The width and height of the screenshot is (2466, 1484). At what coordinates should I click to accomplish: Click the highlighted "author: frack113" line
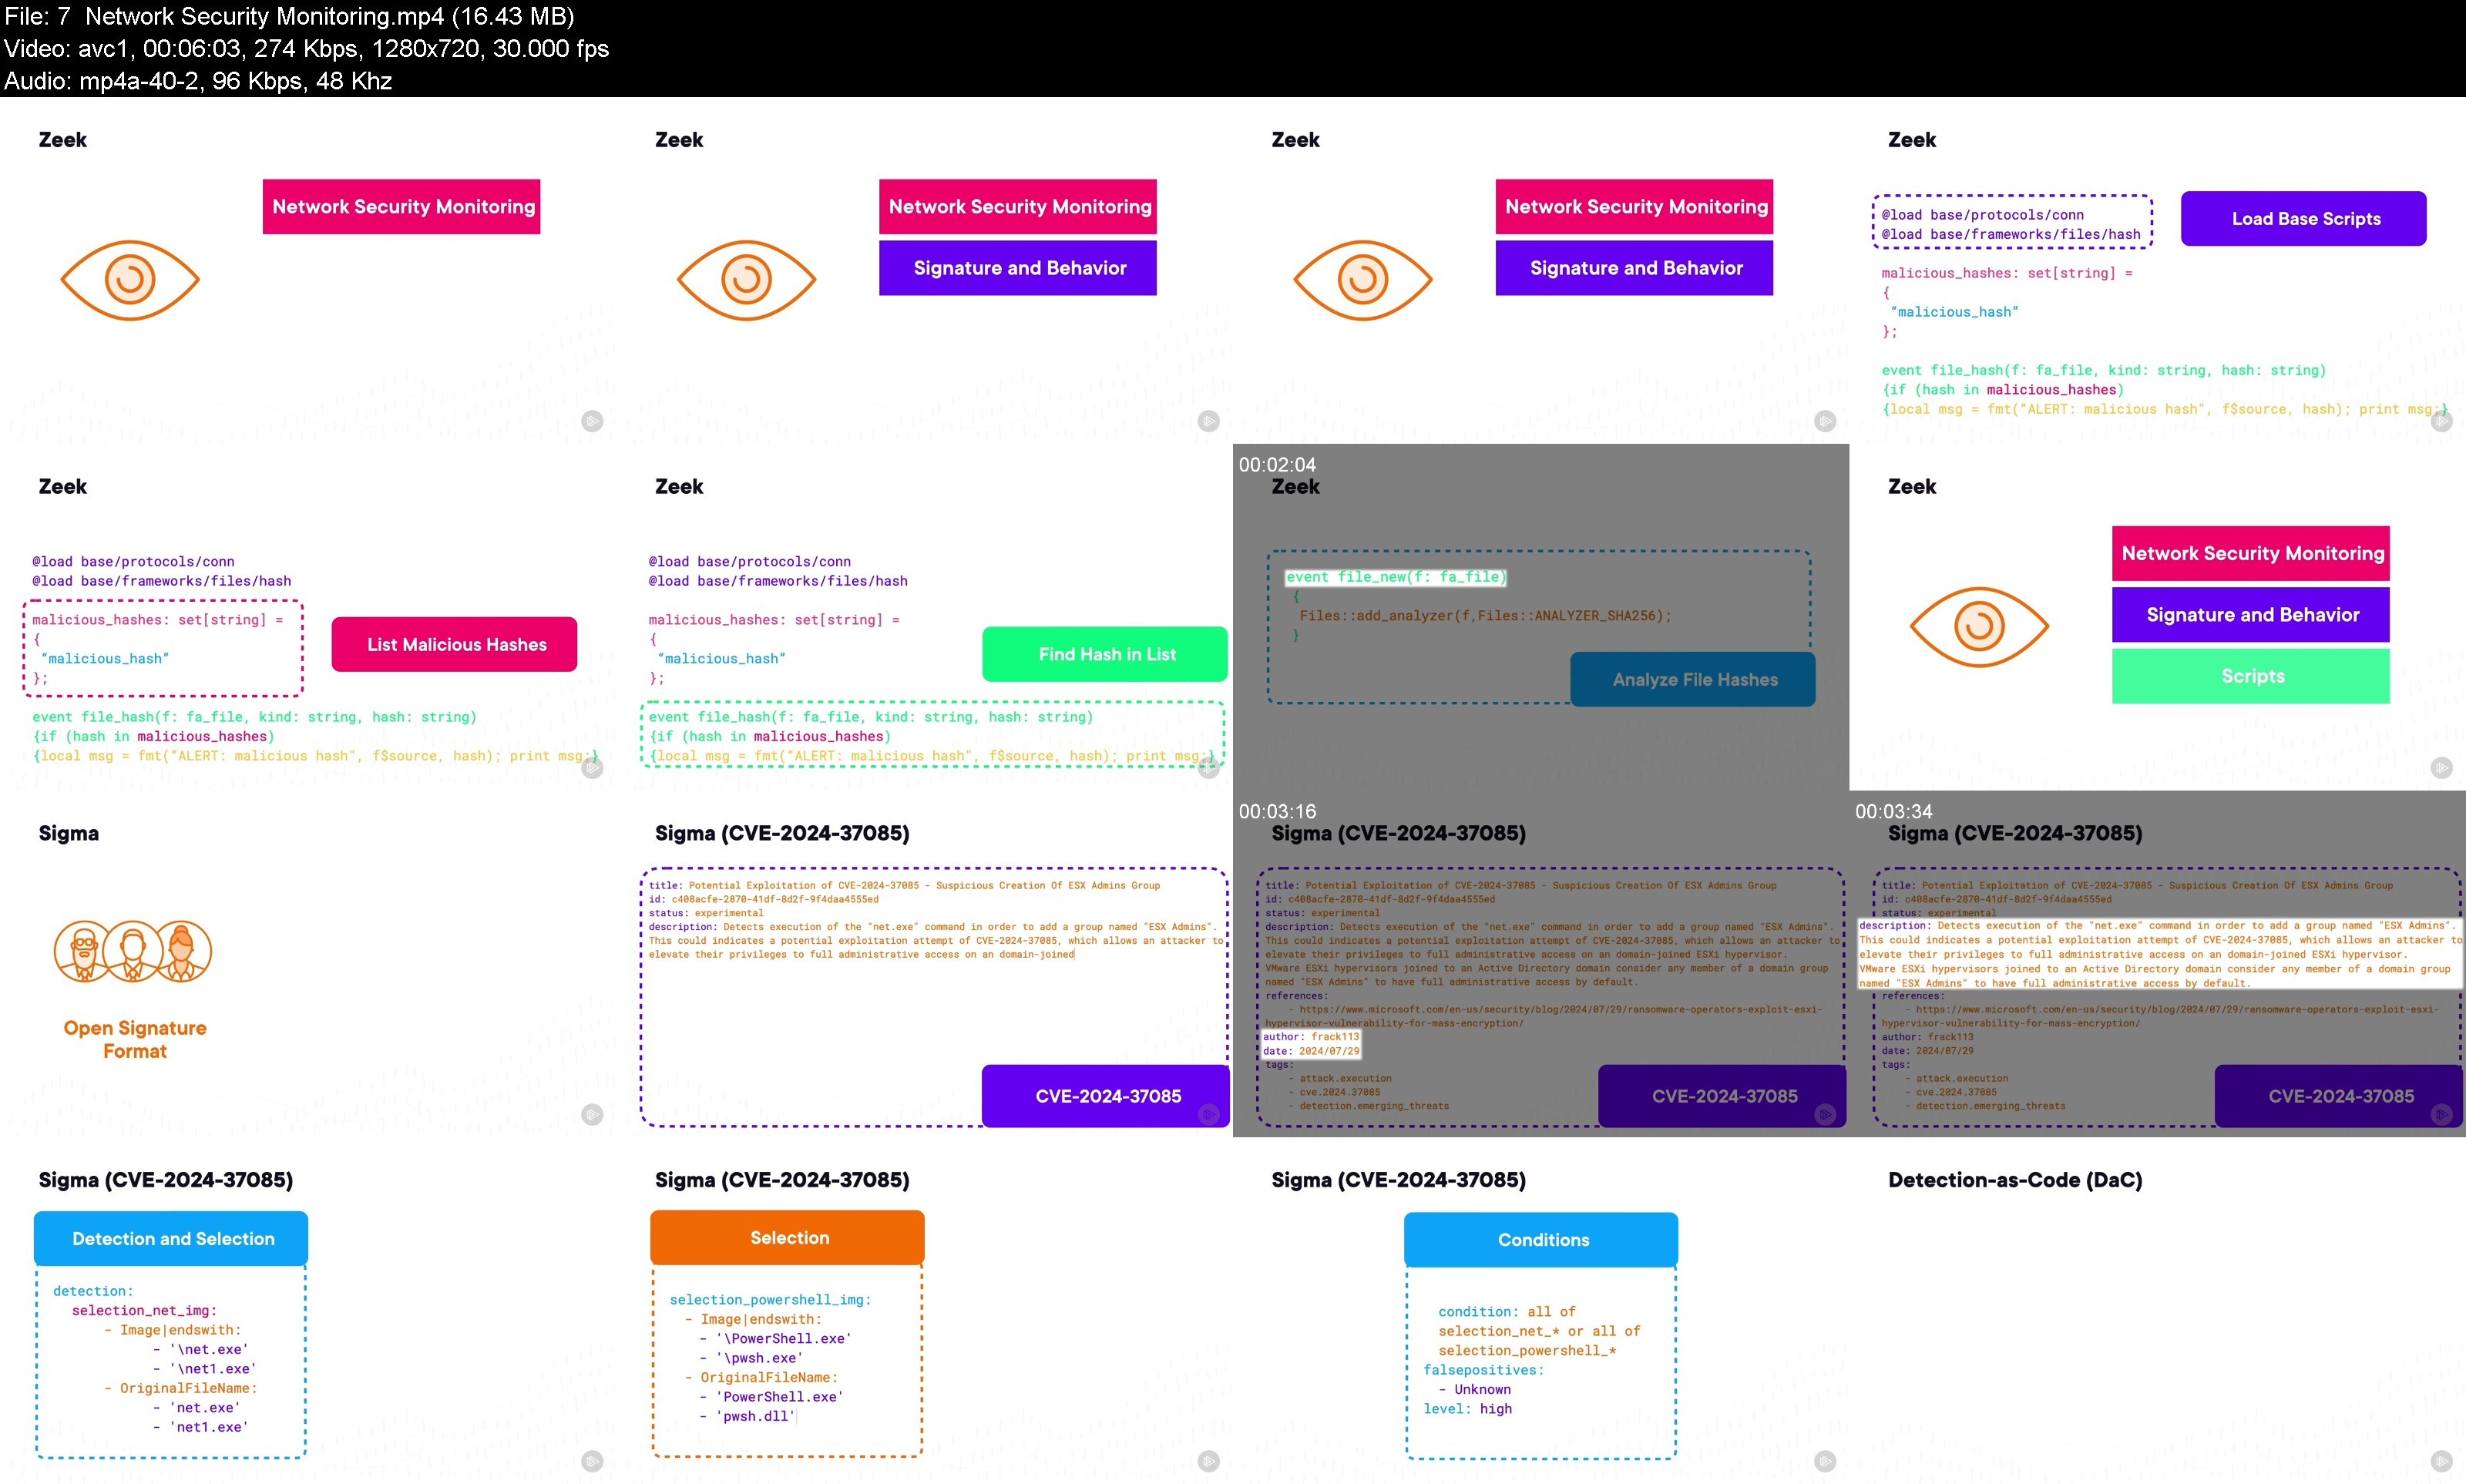coord(1310,1036)
